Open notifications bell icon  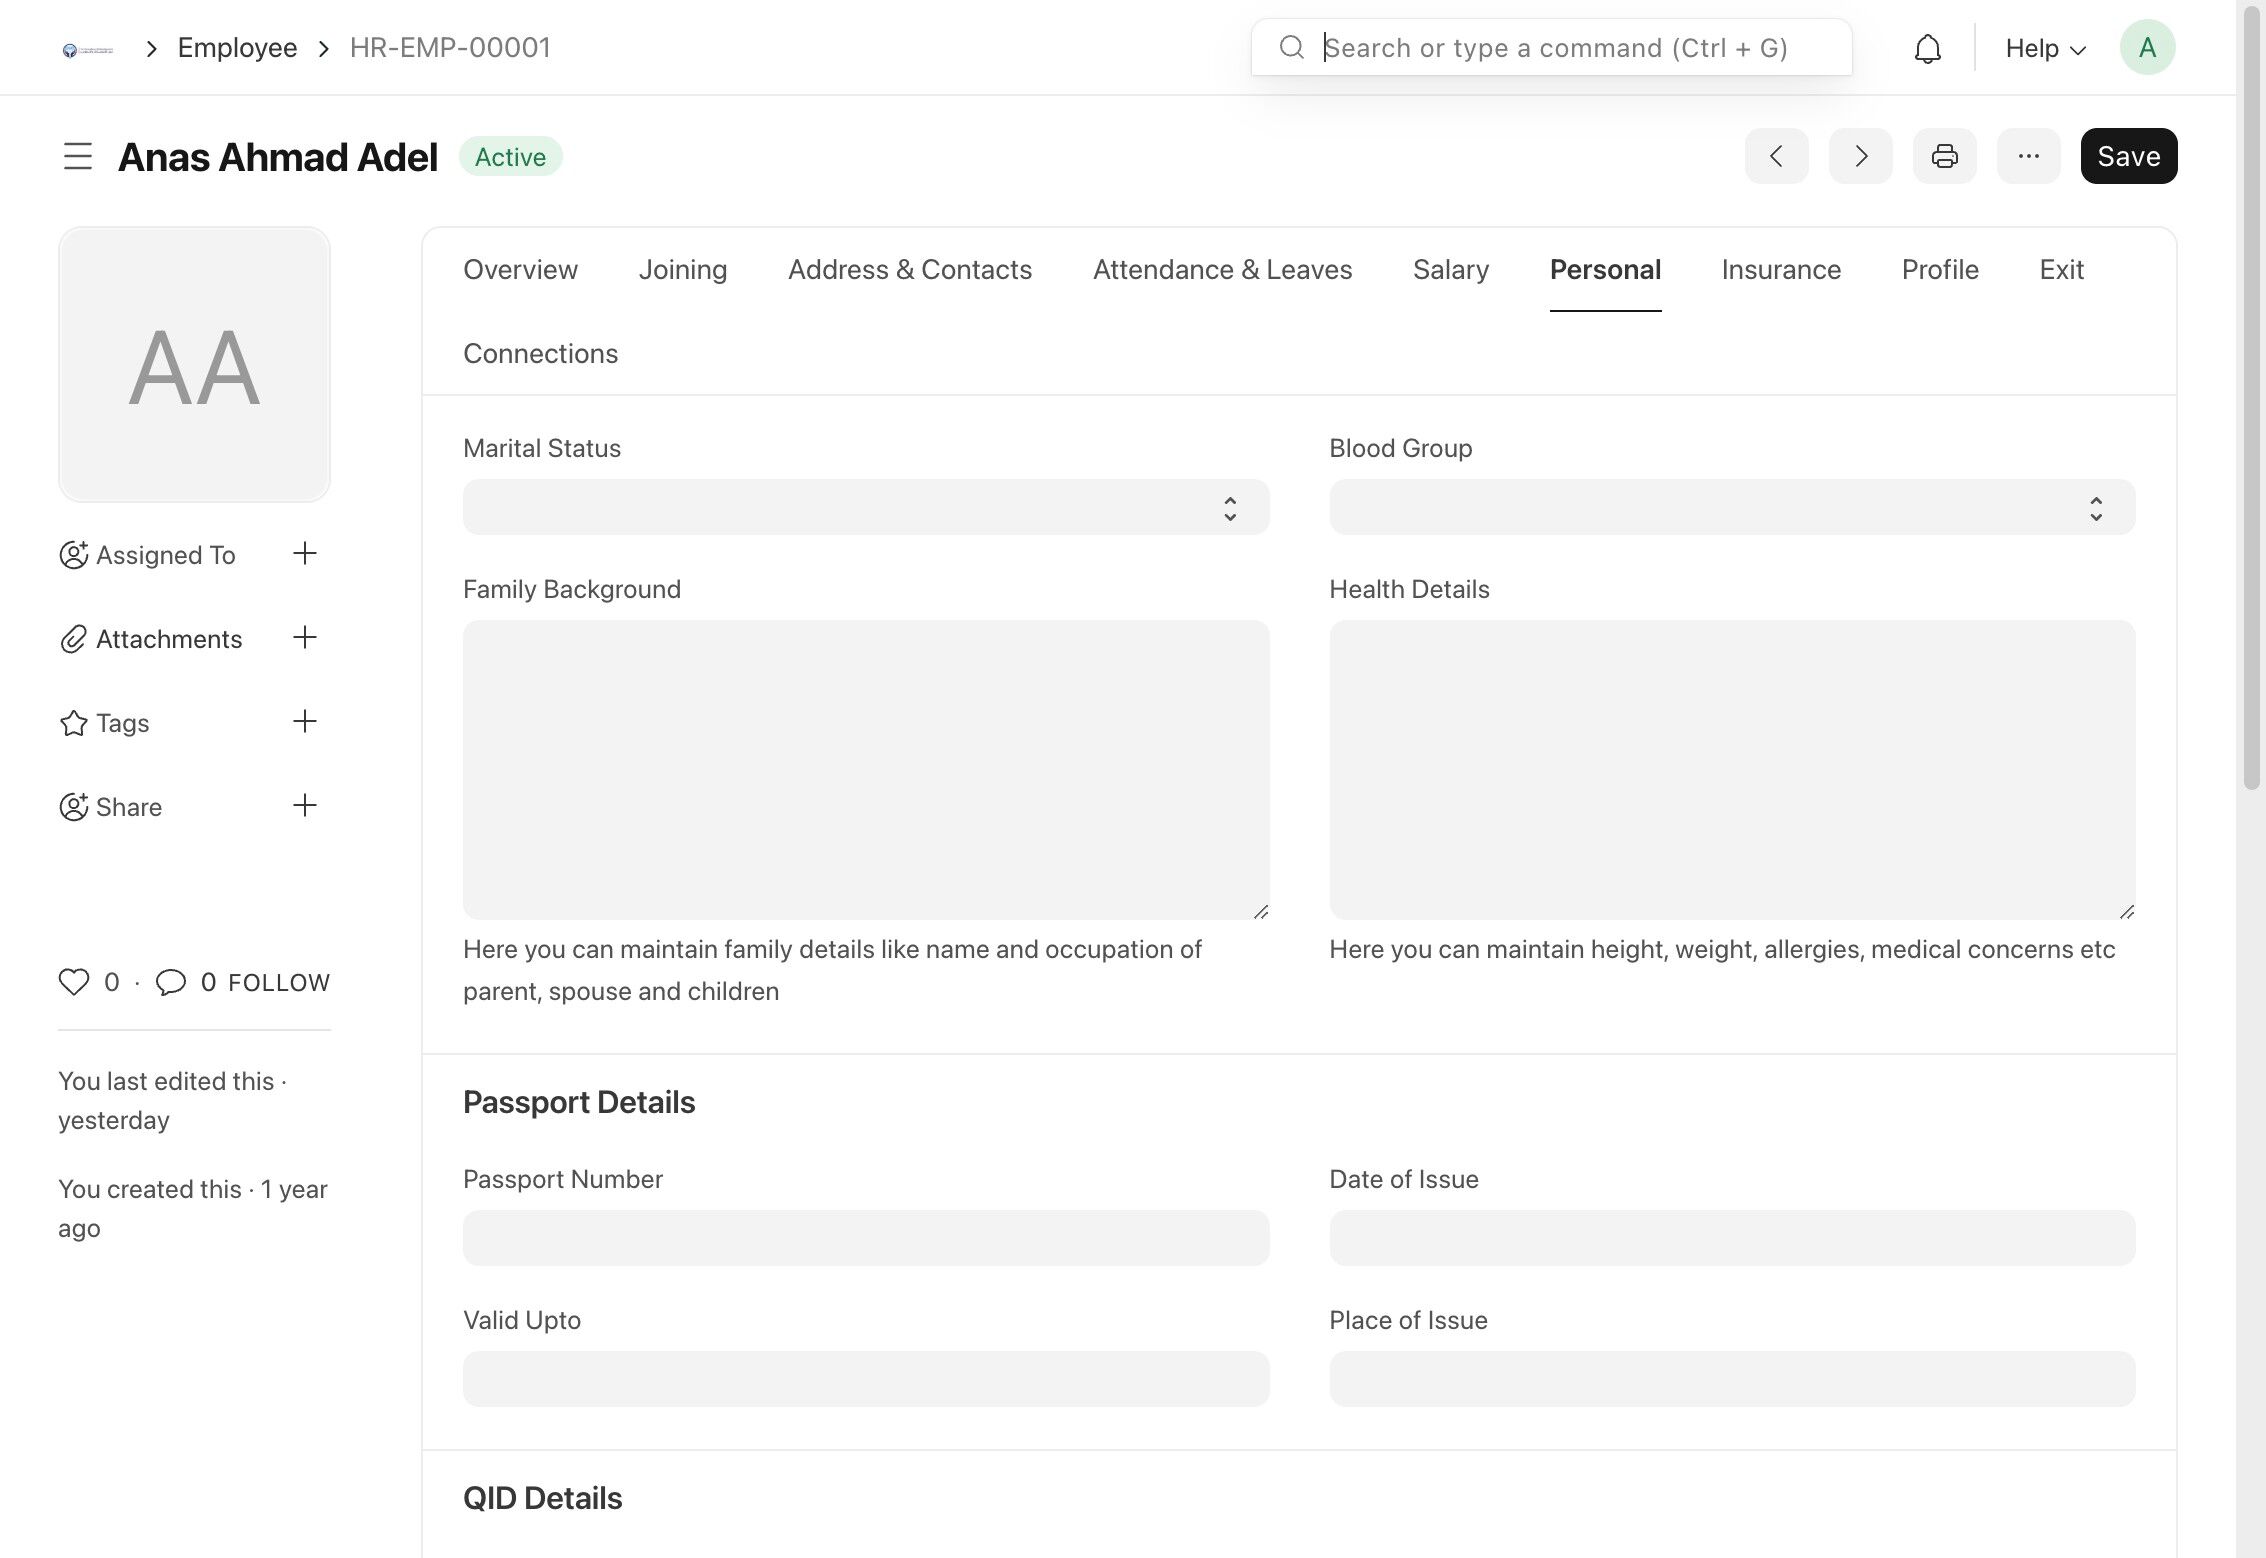coord(1927,48)
